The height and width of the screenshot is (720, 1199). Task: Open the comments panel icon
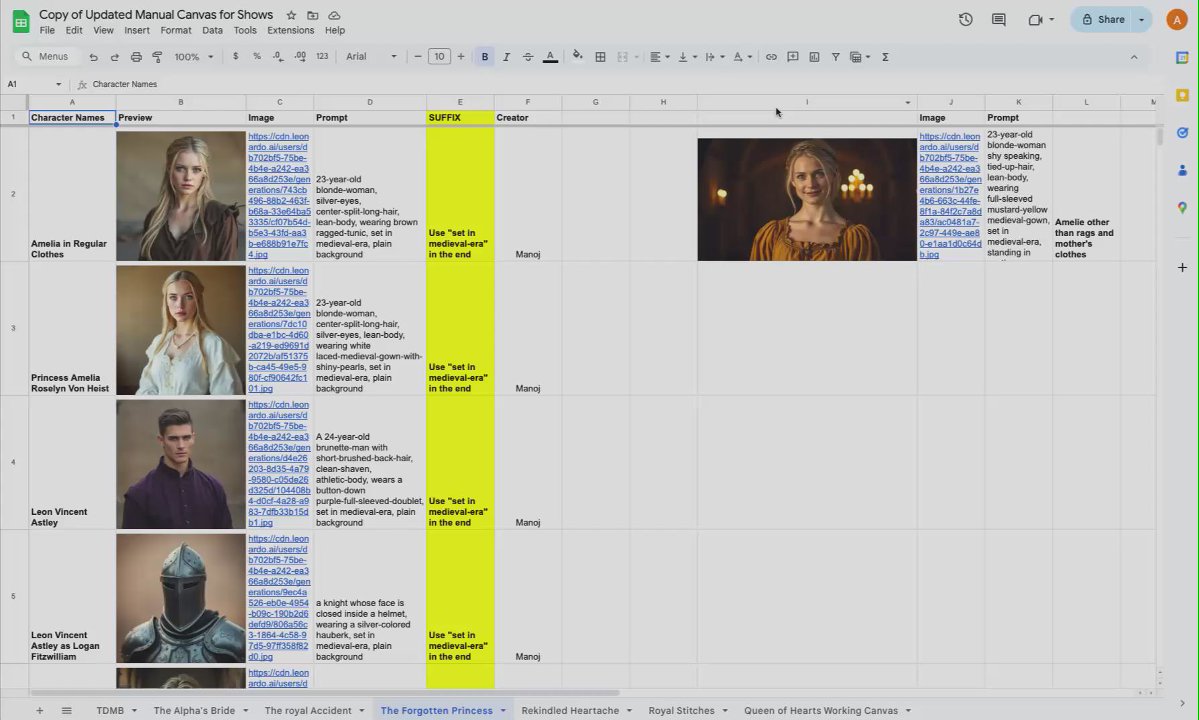[x=998, y=19]
